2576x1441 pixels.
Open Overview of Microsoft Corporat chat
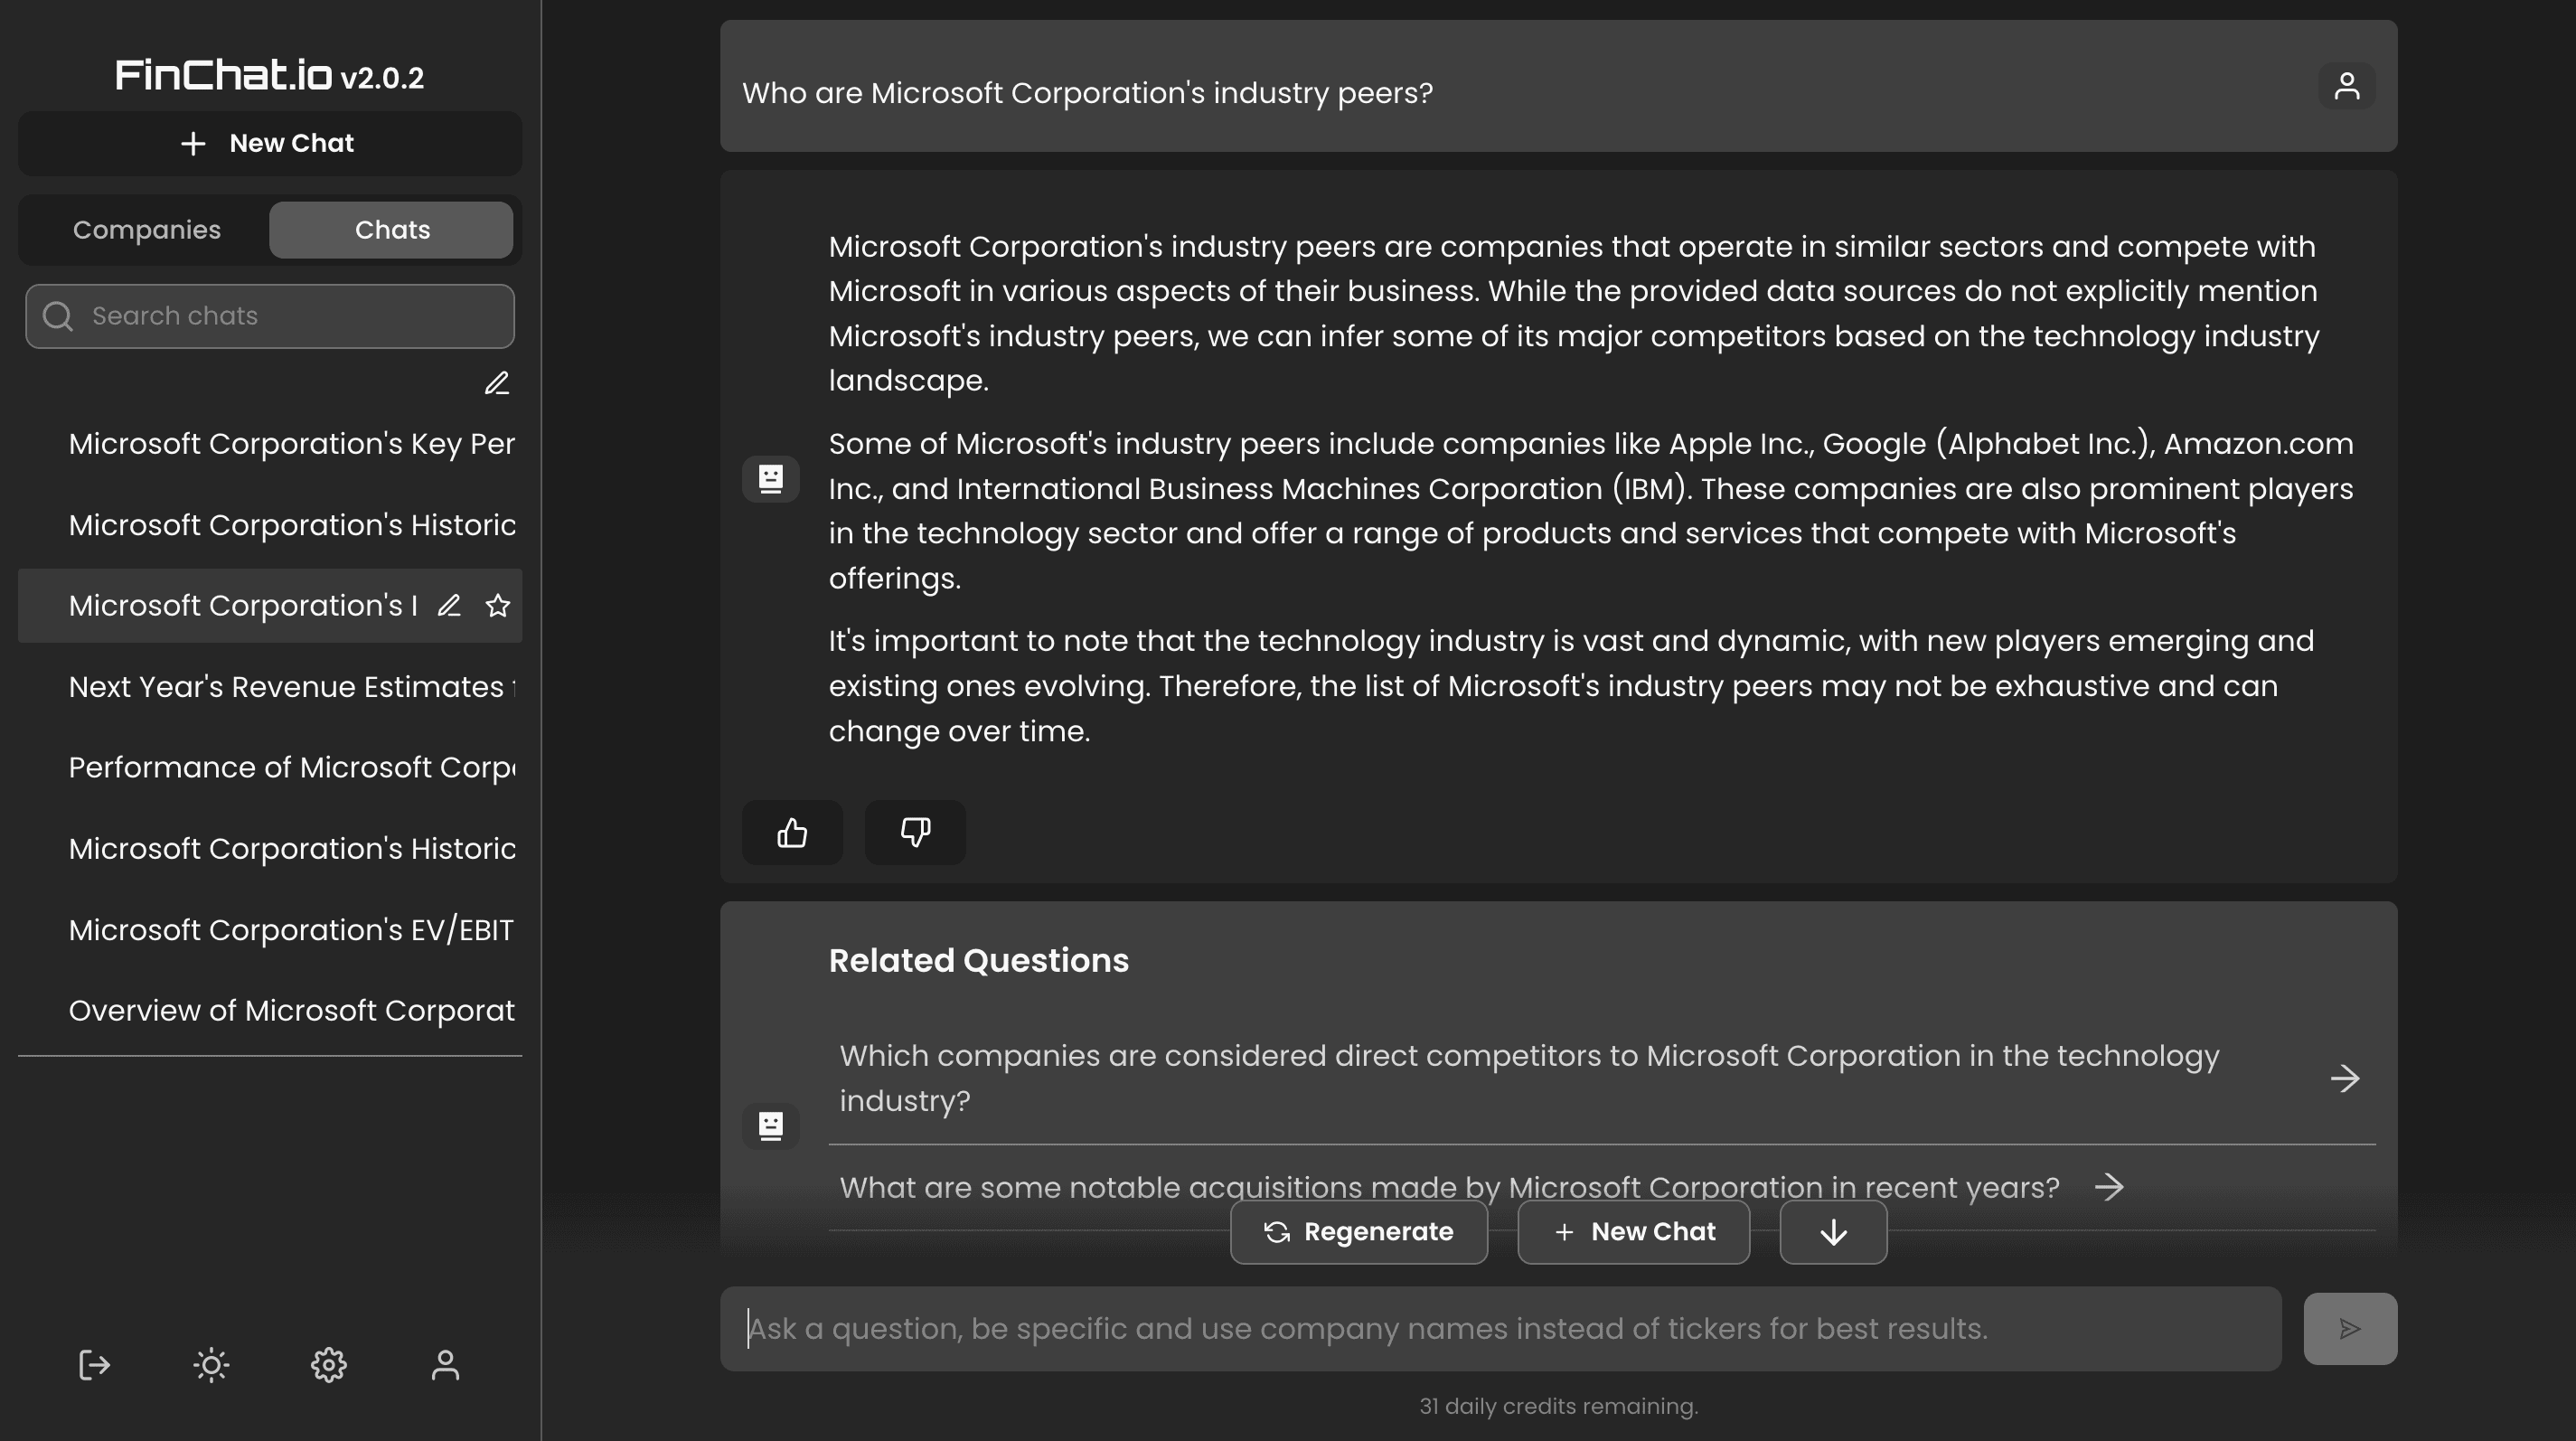coord(270,1010)
